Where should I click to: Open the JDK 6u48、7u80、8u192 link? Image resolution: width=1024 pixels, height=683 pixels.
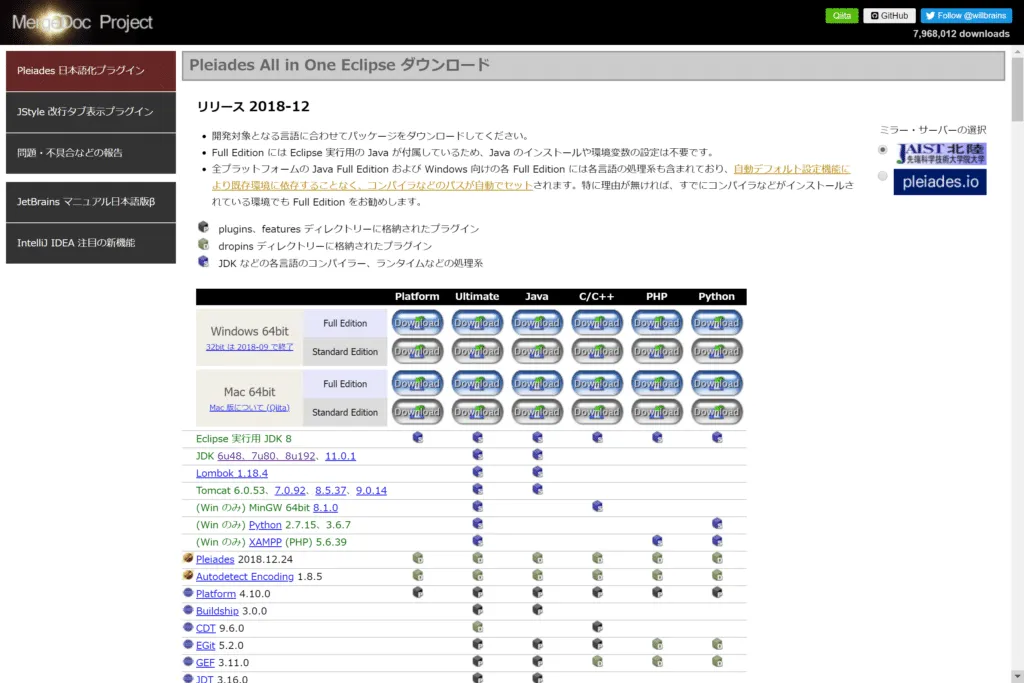coord(266,456)
